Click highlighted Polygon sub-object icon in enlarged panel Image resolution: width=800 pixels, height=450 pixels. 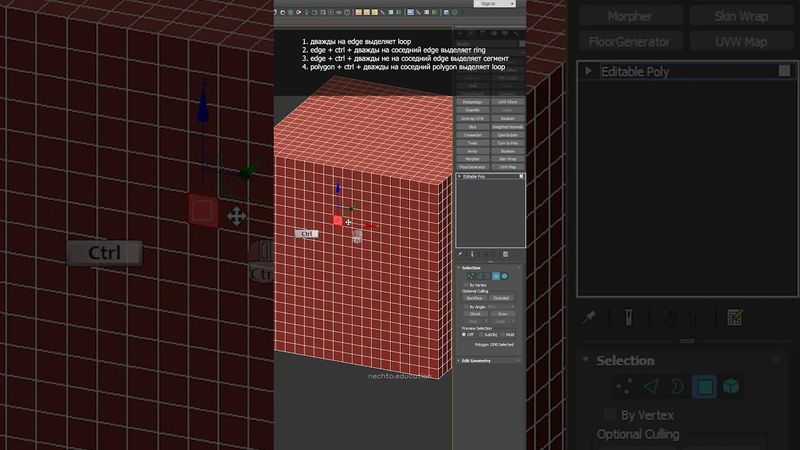[x=704, y=385]
